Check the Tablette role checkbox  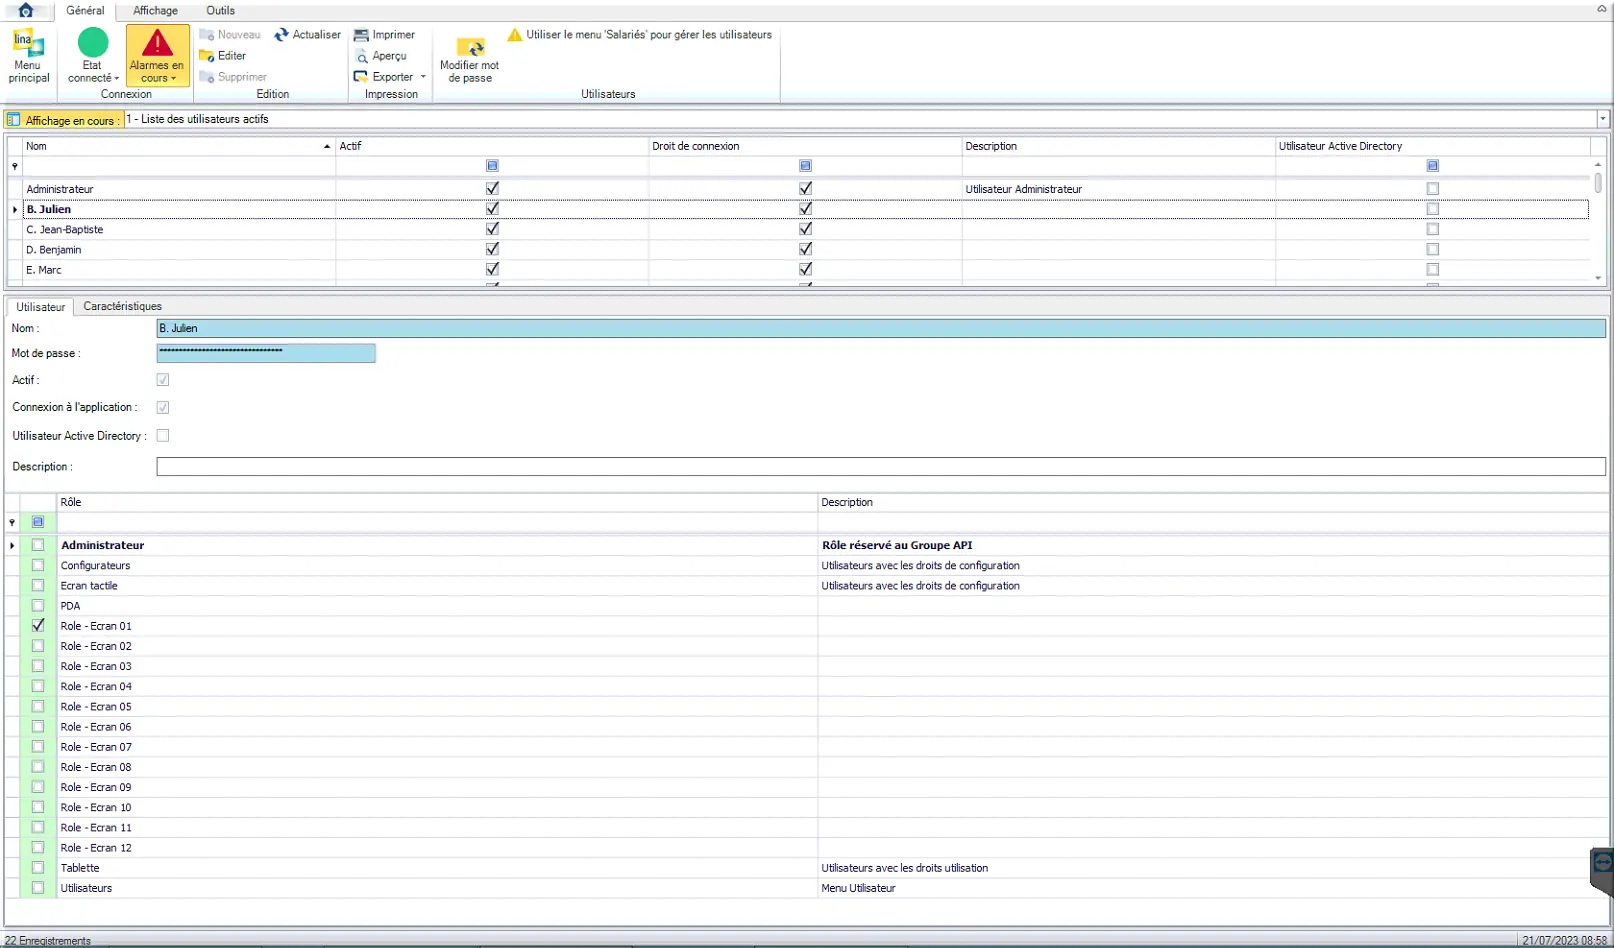click(x=38, y=868)
